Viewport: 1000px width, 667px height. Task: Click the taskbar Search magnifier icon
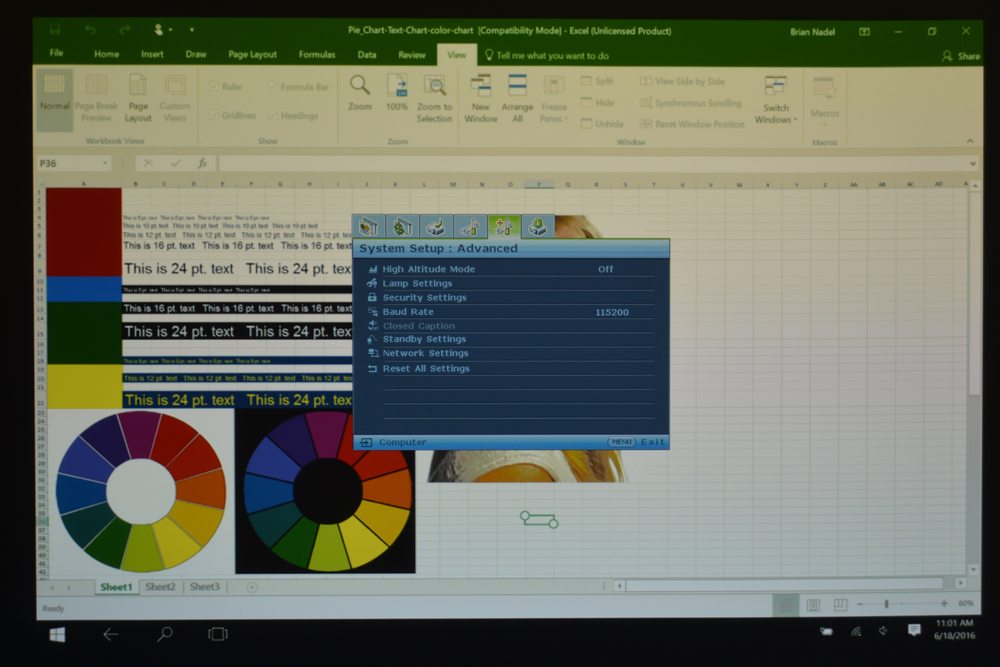point(165,634)
